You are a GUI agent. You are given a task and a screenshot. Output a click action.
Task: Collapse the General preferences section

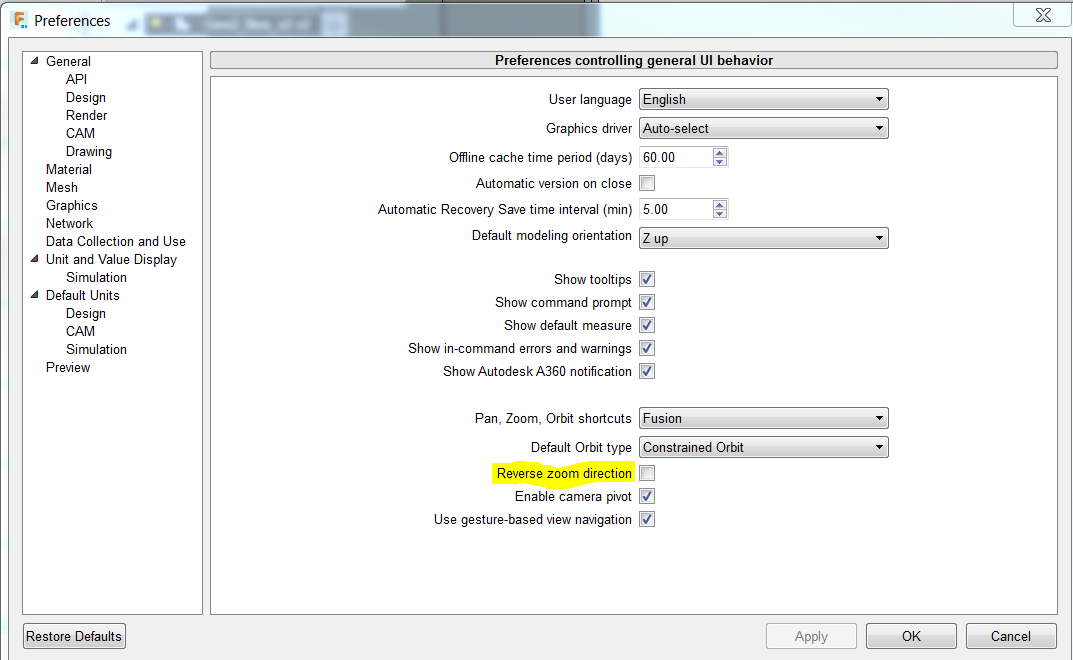point(33,61)
